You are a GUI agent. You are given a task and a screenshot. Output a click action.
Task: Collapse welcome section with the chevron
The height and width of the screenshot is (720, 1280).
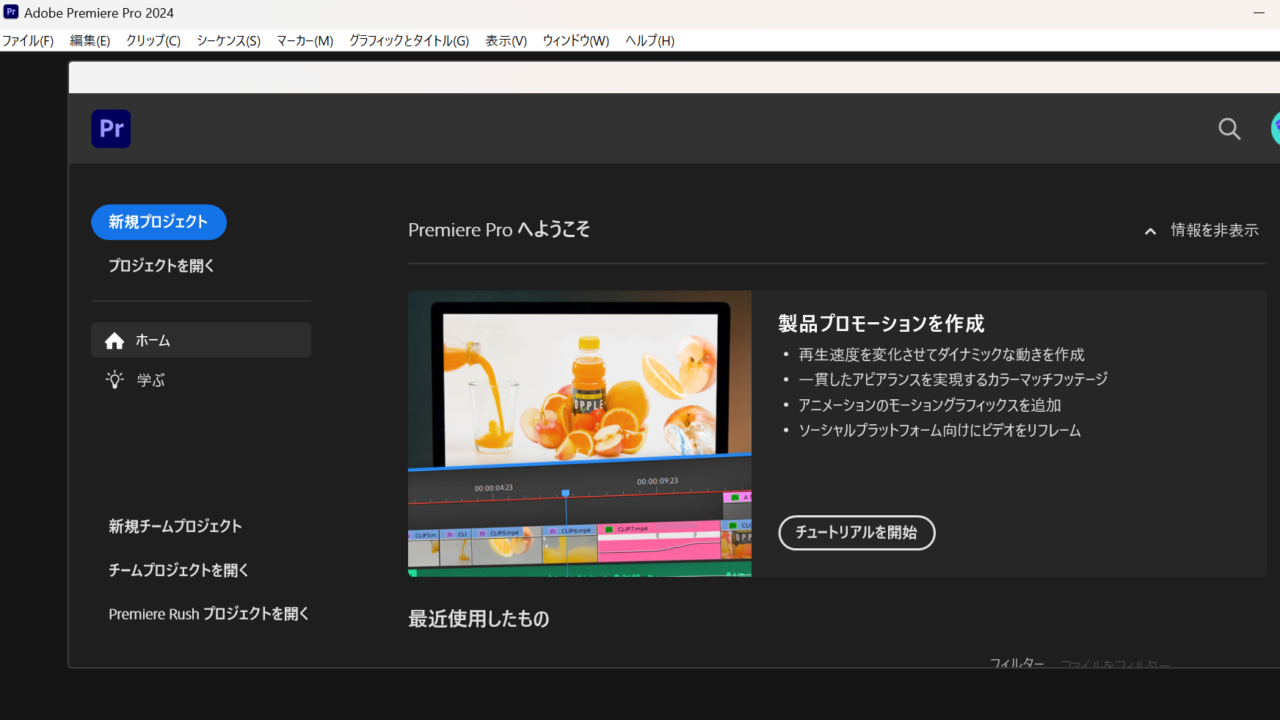1150,231
